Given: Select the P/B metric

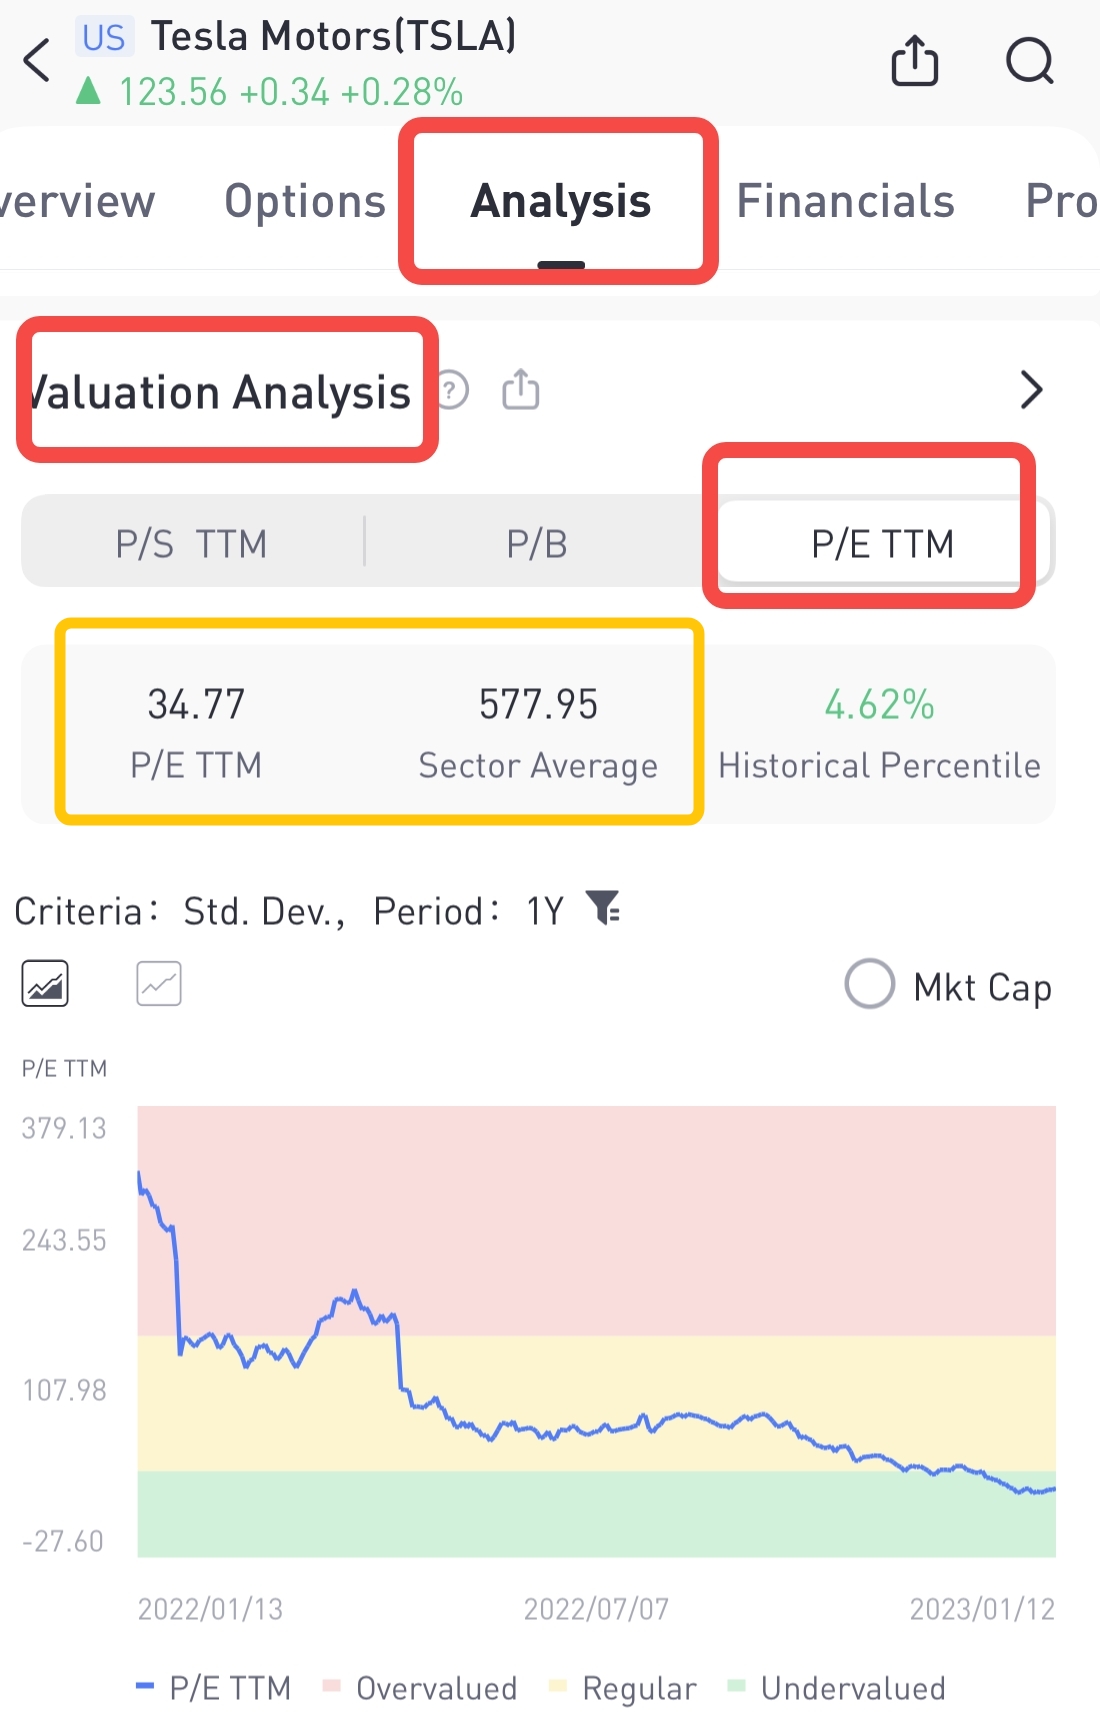Looking at the screenshot, I should [537, 544].
